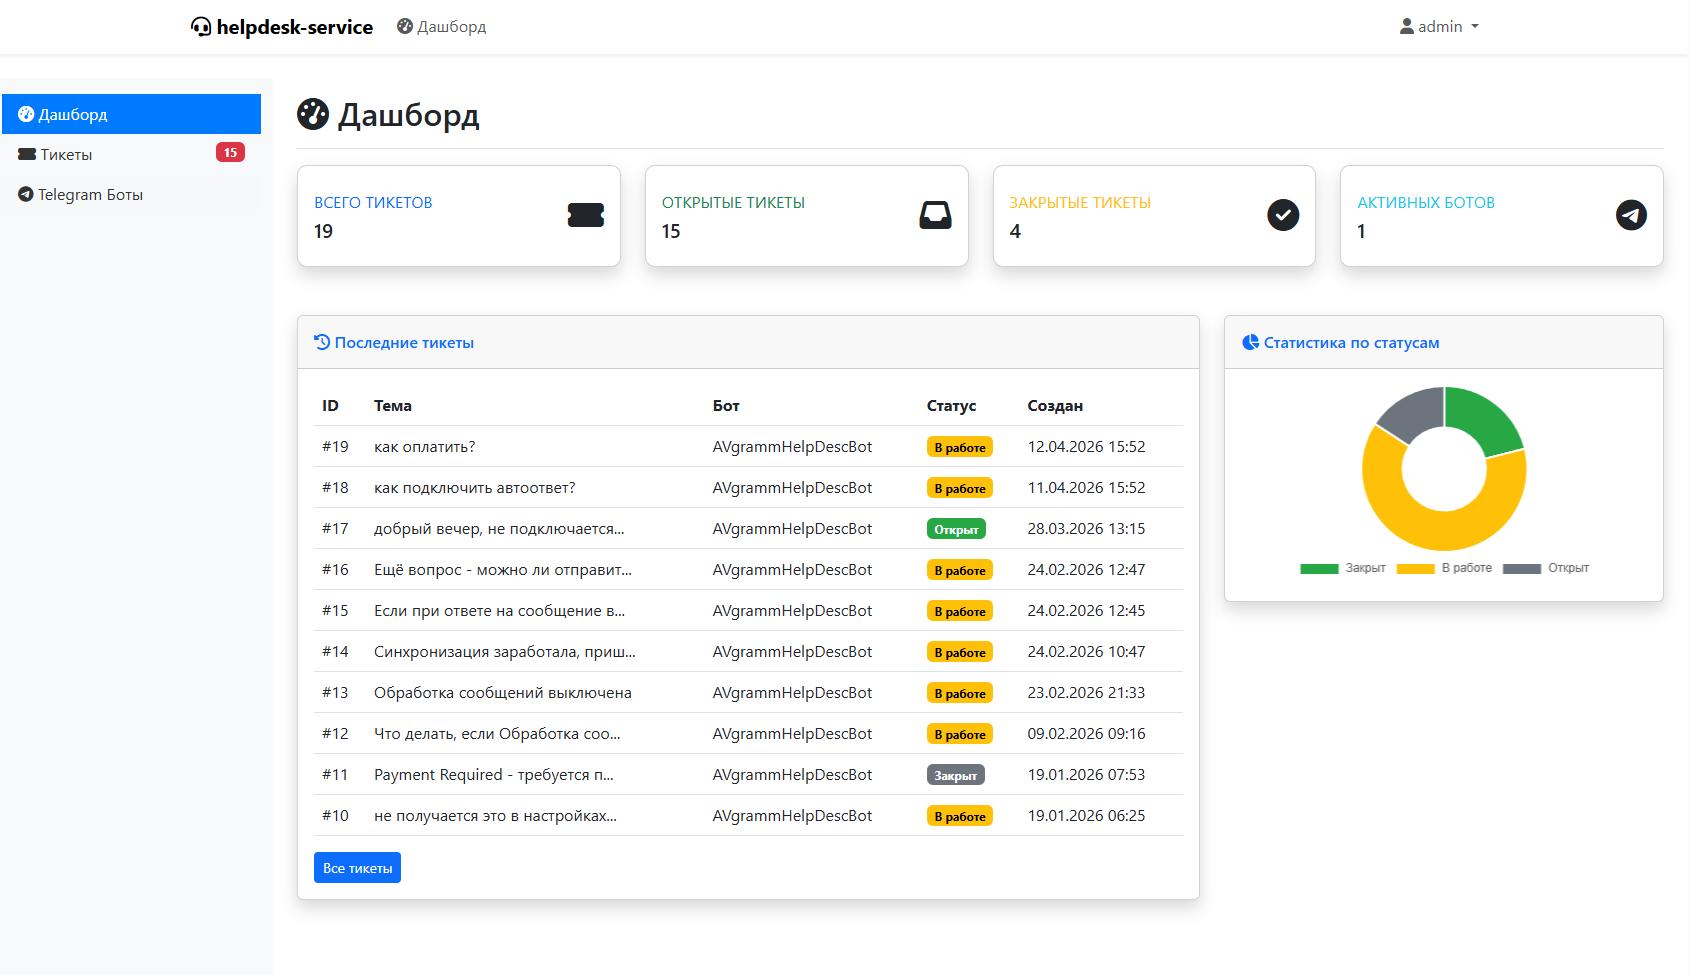Click the large gauge icon beside Дашборд heading
This screenshot has height=975, width=1690.
(x=313, y=115)
